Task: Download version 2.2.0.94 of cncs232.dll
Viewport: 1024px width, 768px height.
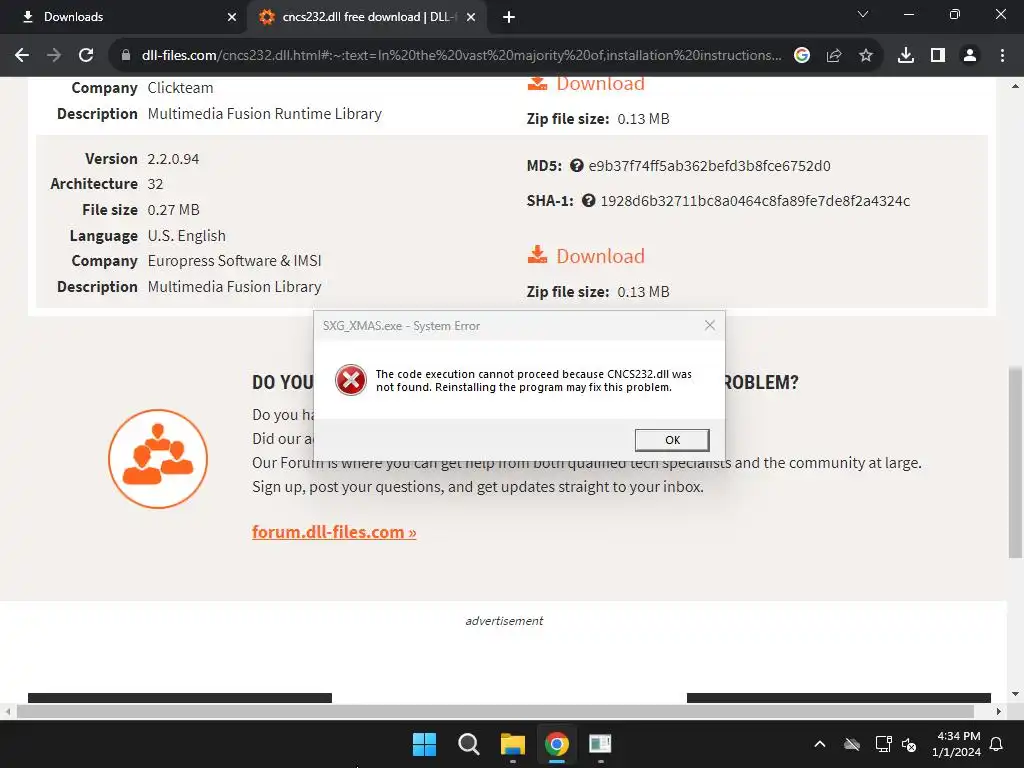Action: [x=586, y=255]
